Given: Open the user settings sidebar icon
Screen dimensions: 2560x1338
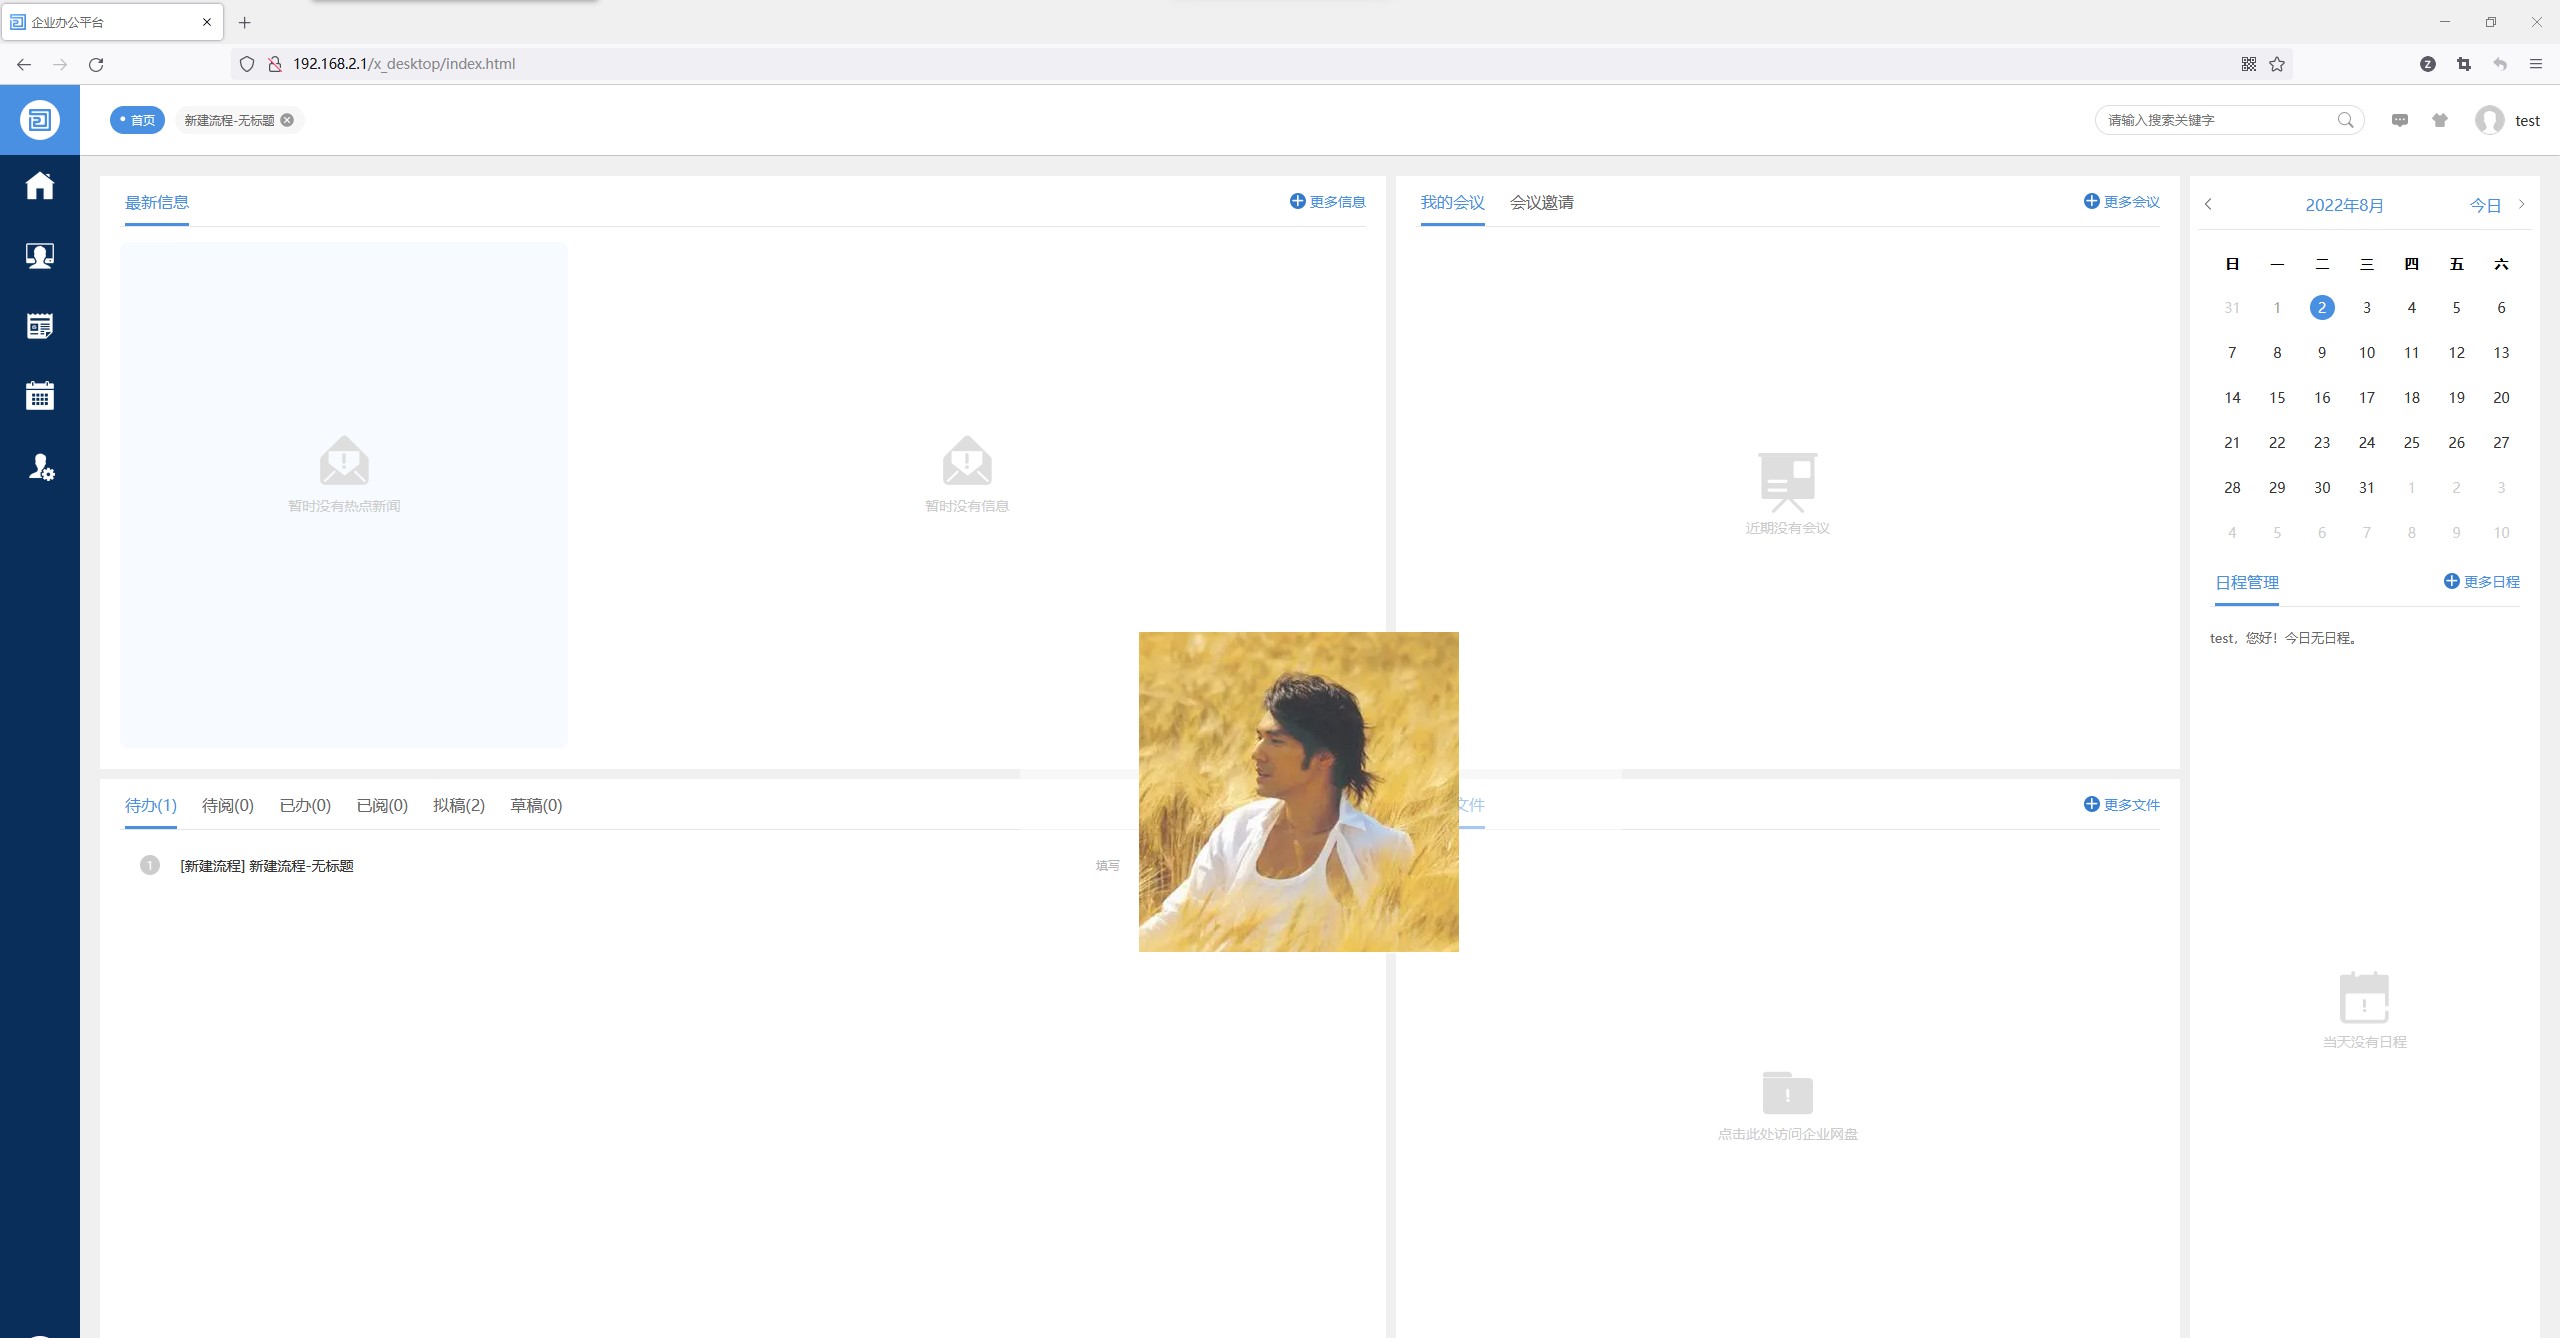Looking at the screenshot, I should click(40, 467).
